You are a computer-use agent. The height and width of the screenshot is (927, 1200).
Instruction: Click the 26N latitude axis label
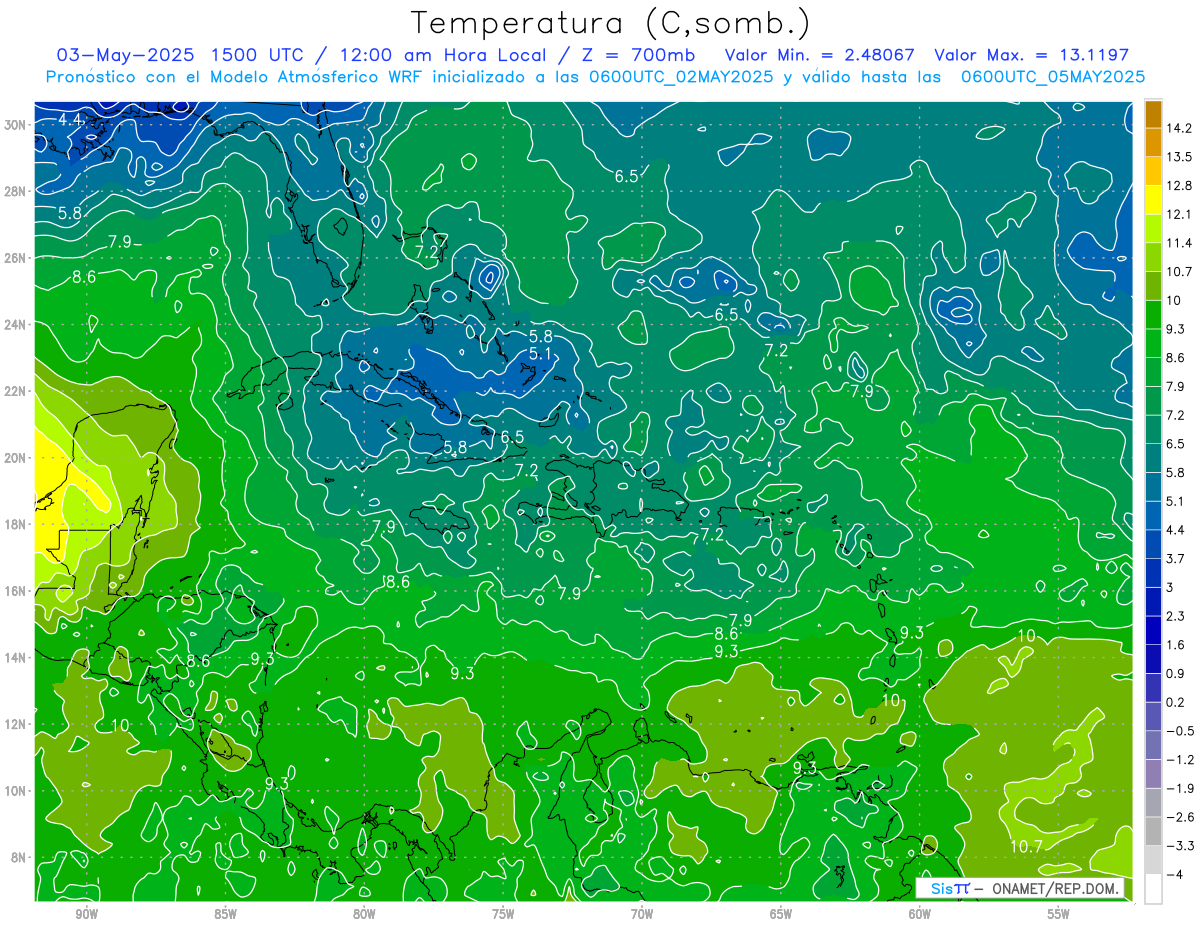pyautogui.click(x=16, y=258)
